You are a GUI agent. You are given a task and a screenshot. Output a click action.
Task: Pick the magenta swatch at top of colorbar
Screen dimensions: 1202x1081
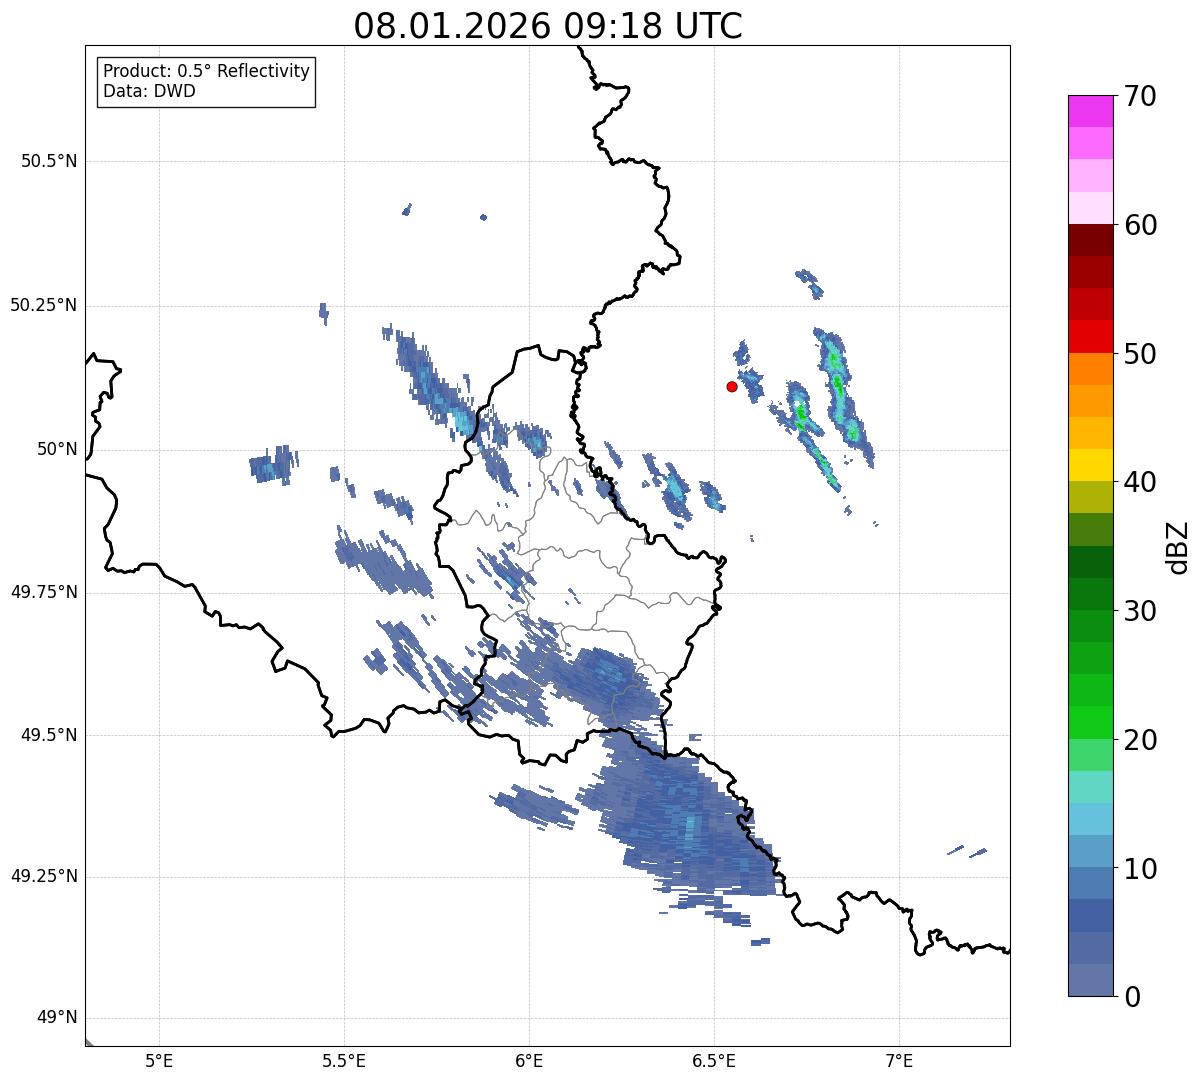click(x=1090, y=111)
